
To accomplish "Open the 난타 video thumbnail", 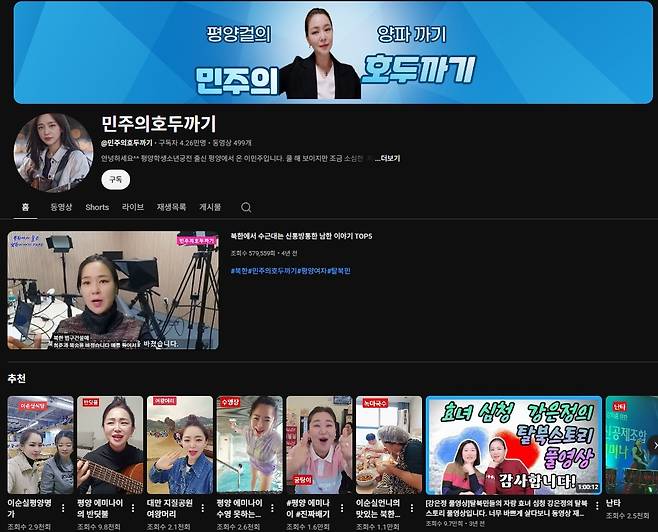I will [x=632, y=445].
